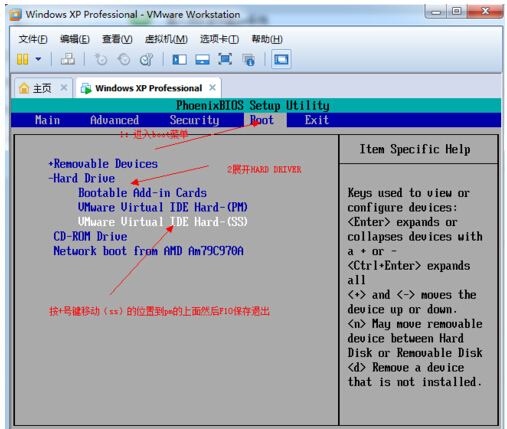Screen dimensions: 507x429
Task: Open the snapshot manager wrench icon
Action: click(146, 60)
